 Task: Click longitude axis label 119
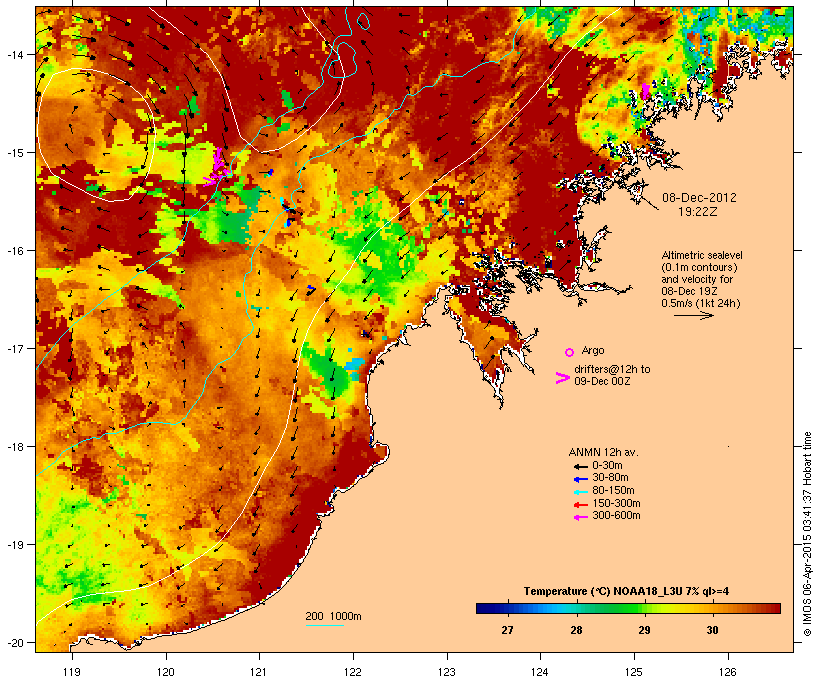coord(72,672)
